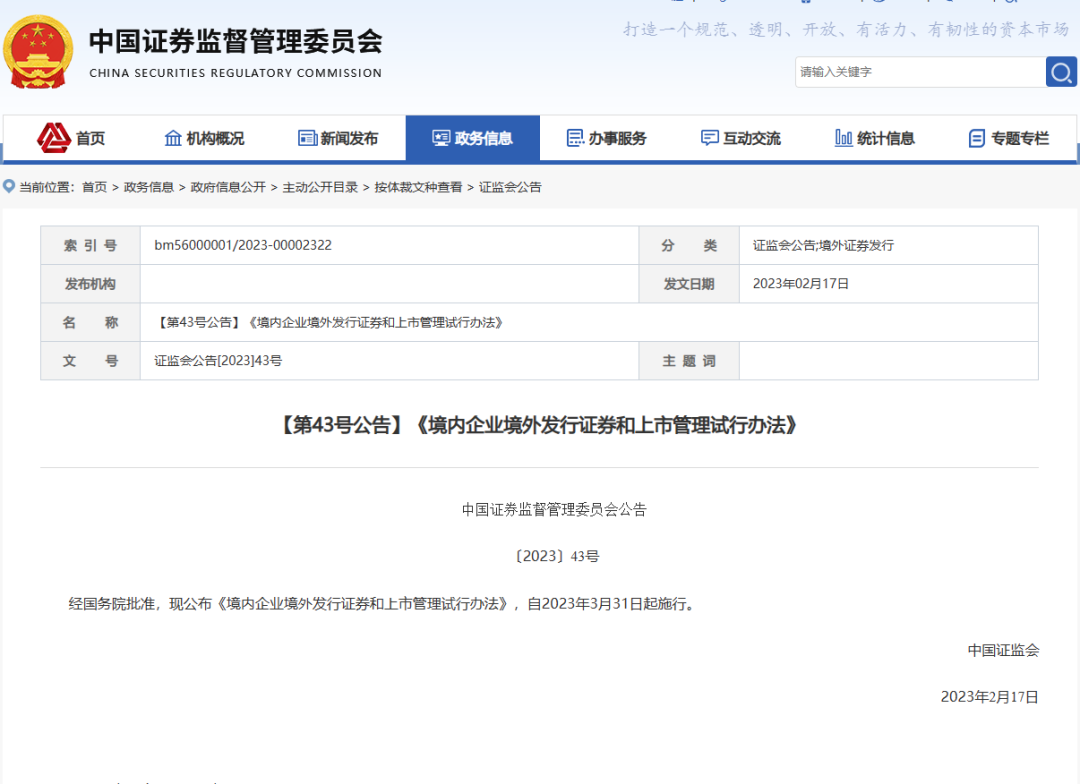This screenshot has width=1080, height=784.
Task: Click the form icon next to 办事服务
Action: tap(575, 138)
